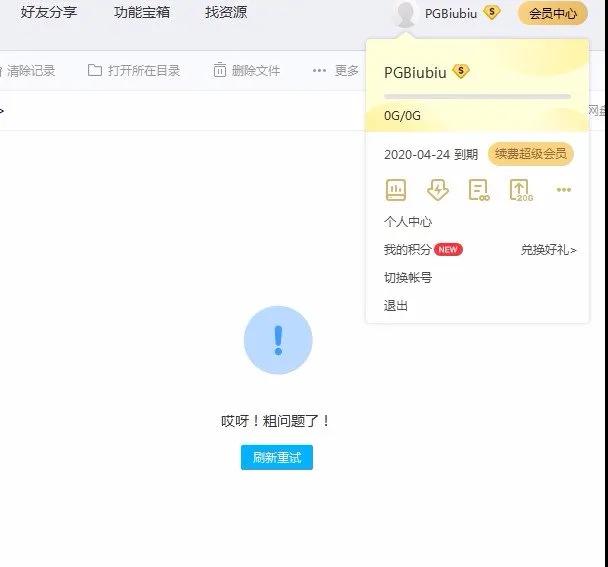Image resolution: width=608 pixels, height=567 pixels.
Task: Click the 续费超级会员 renew button
Action: (530, 154)
